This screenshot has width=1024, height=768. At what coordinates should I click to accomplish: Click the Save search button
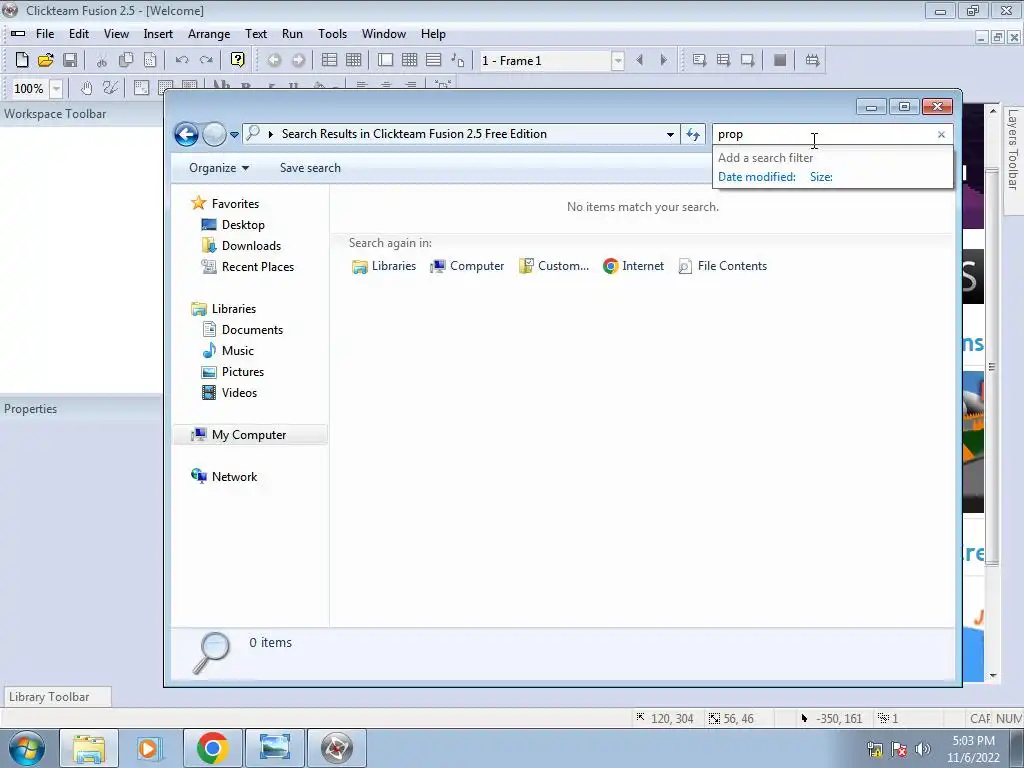pyautogui.click(x=310, y=168)
